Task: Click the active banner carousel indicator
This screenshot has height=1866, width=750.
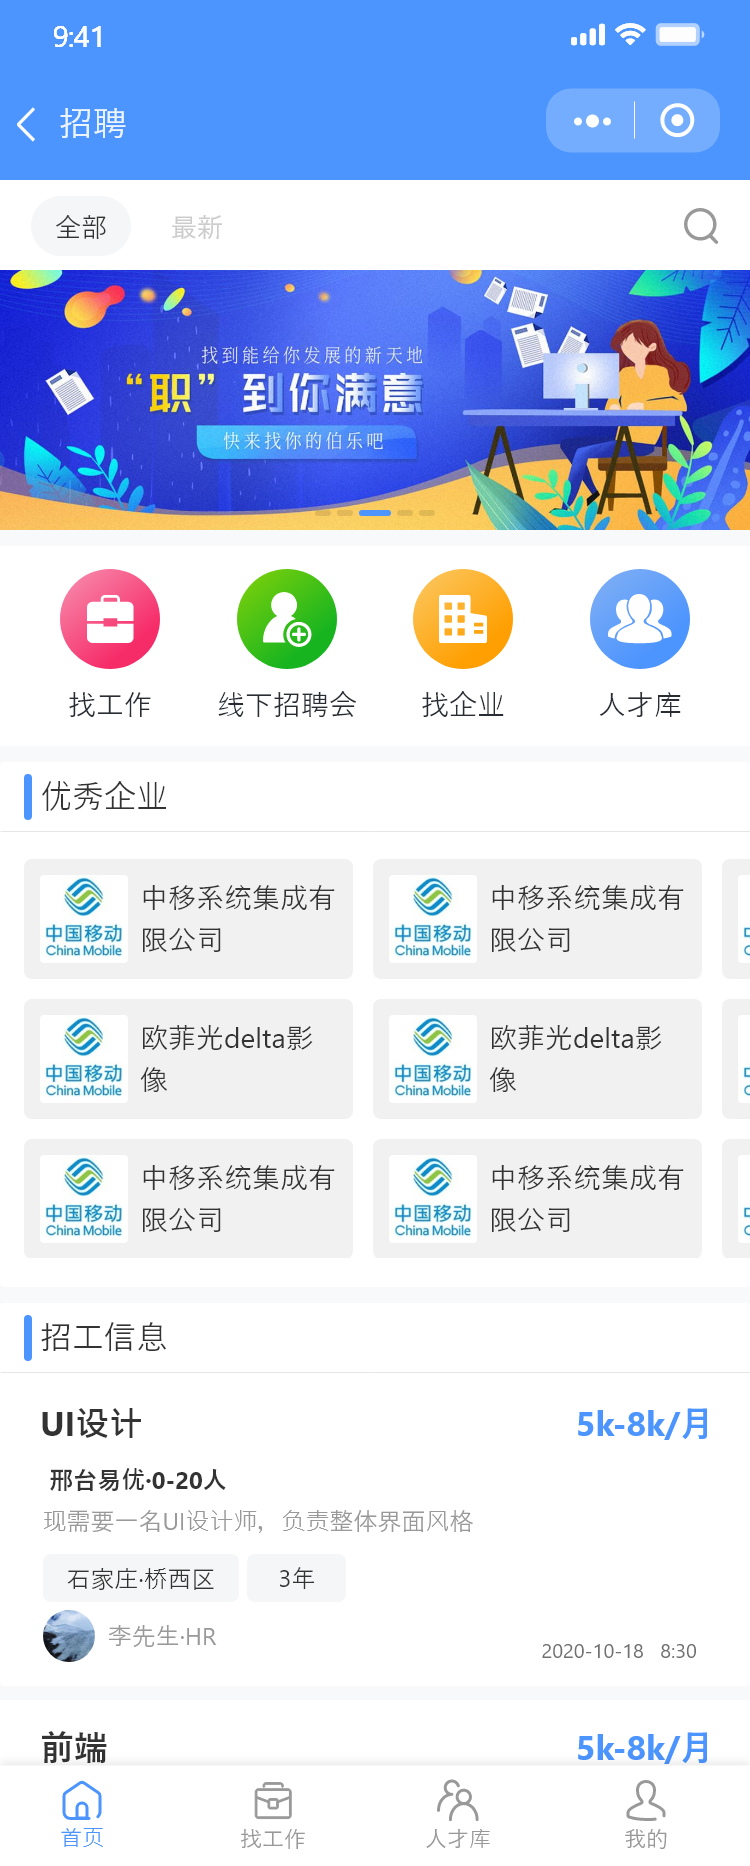Action: click(x=375, y=512)
